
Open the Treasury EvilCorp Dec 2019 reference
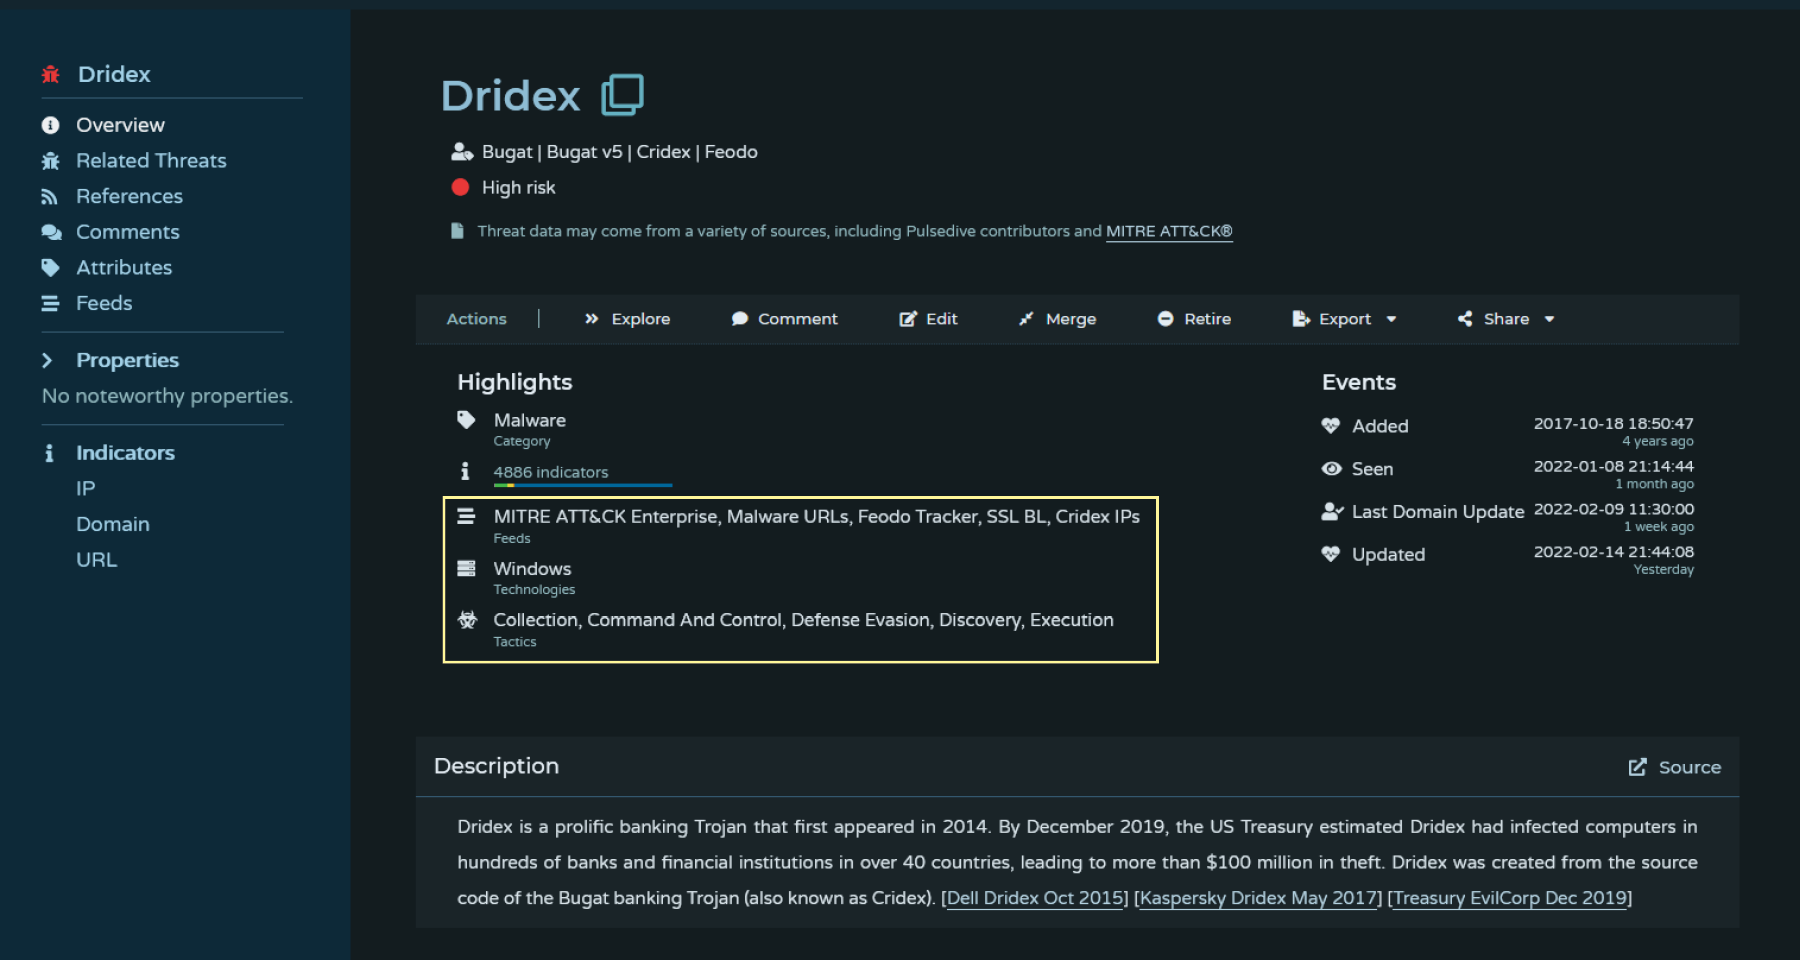[x=1510, y=898]
